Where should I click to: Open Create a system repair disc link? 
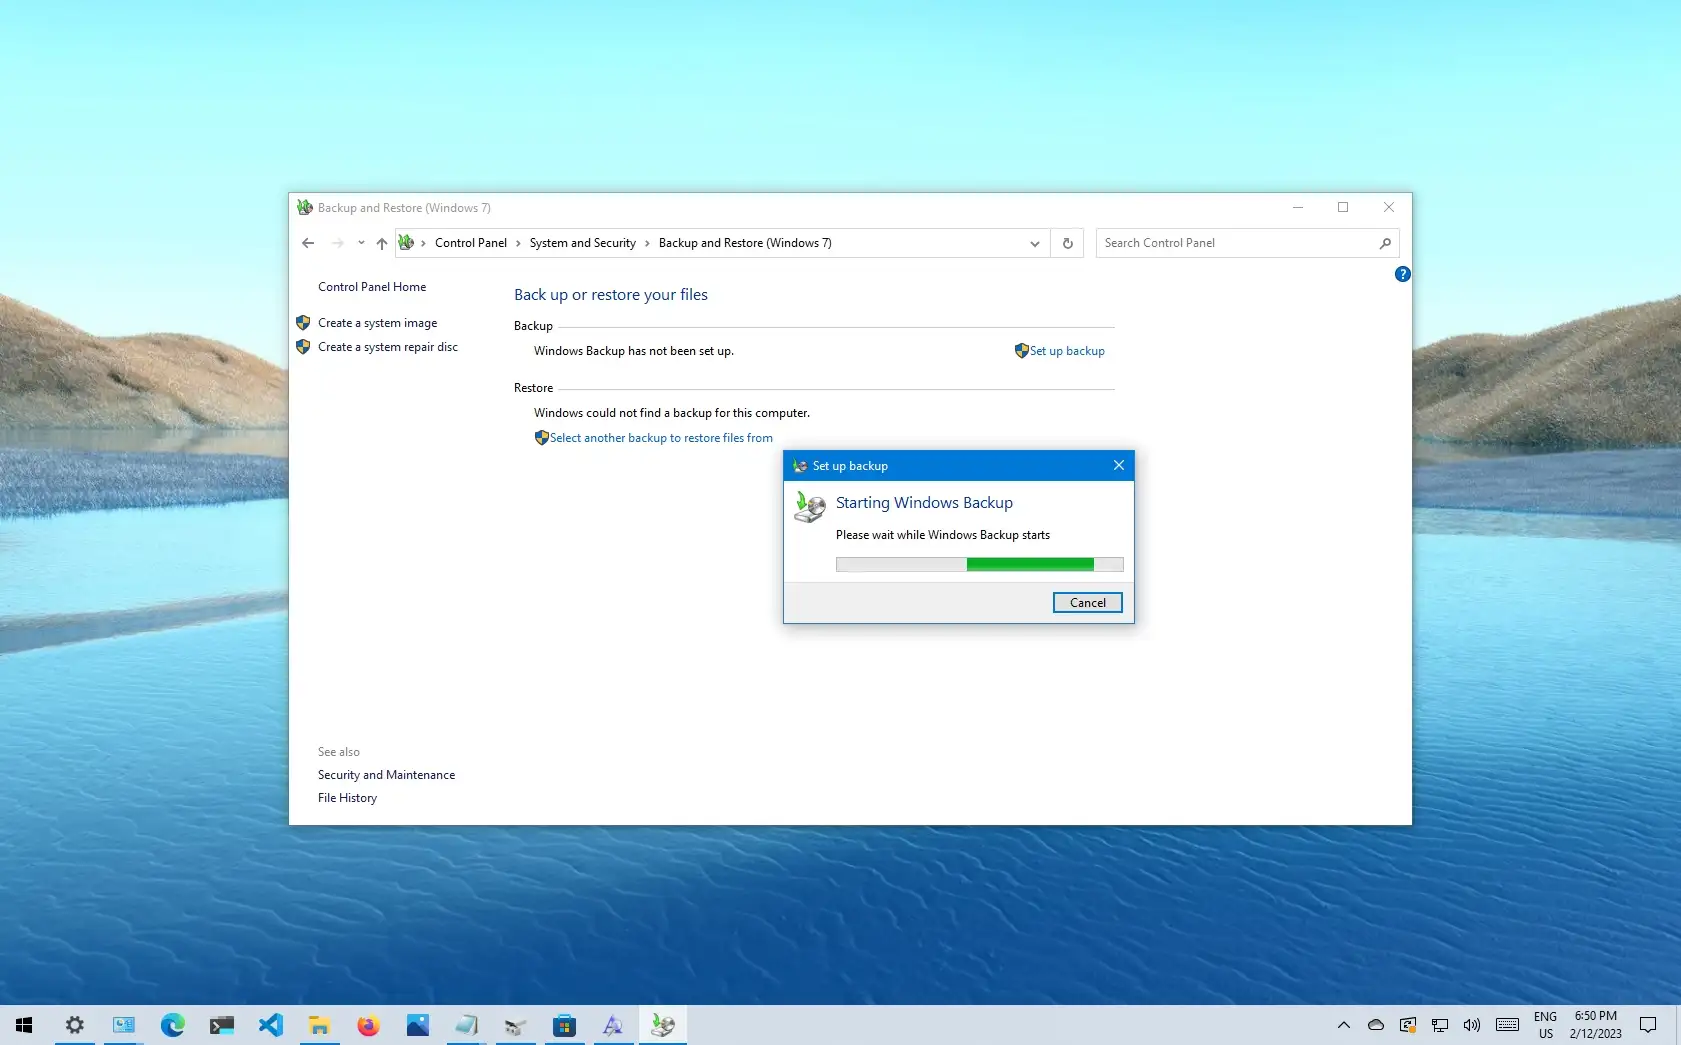(387, 347)
